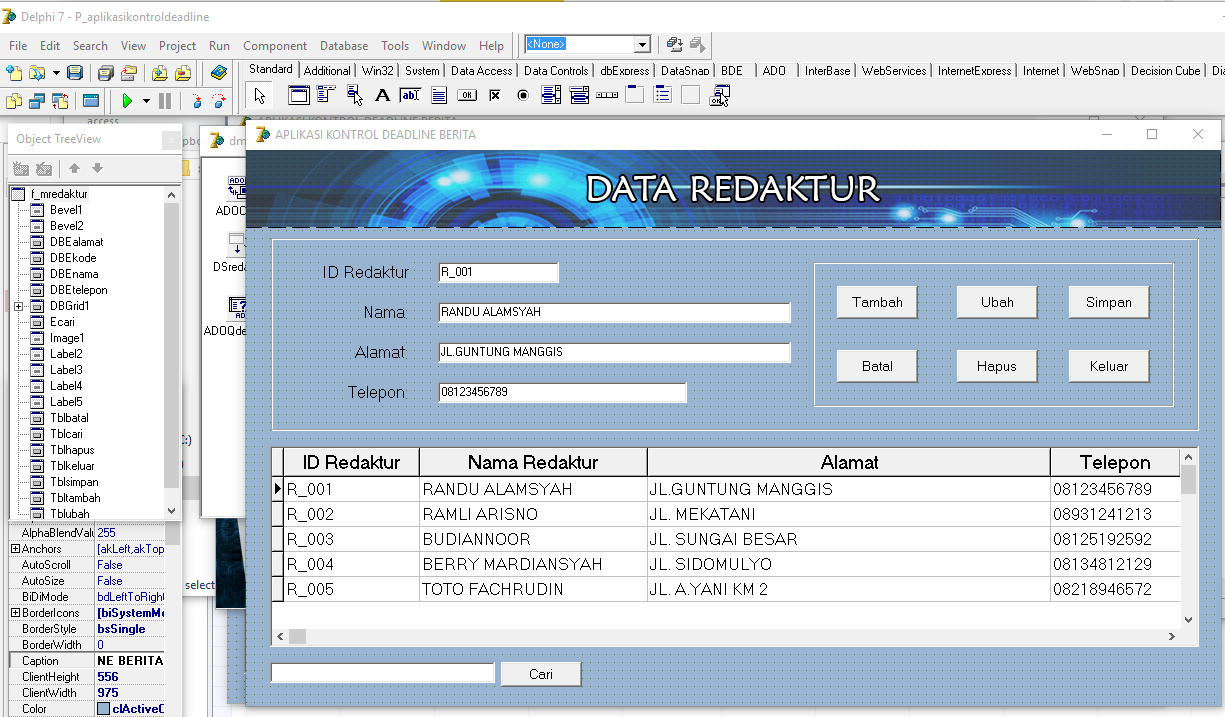Click the search field beside Cari
This screenshot has height=717, width=1225.
pos(383,673)
